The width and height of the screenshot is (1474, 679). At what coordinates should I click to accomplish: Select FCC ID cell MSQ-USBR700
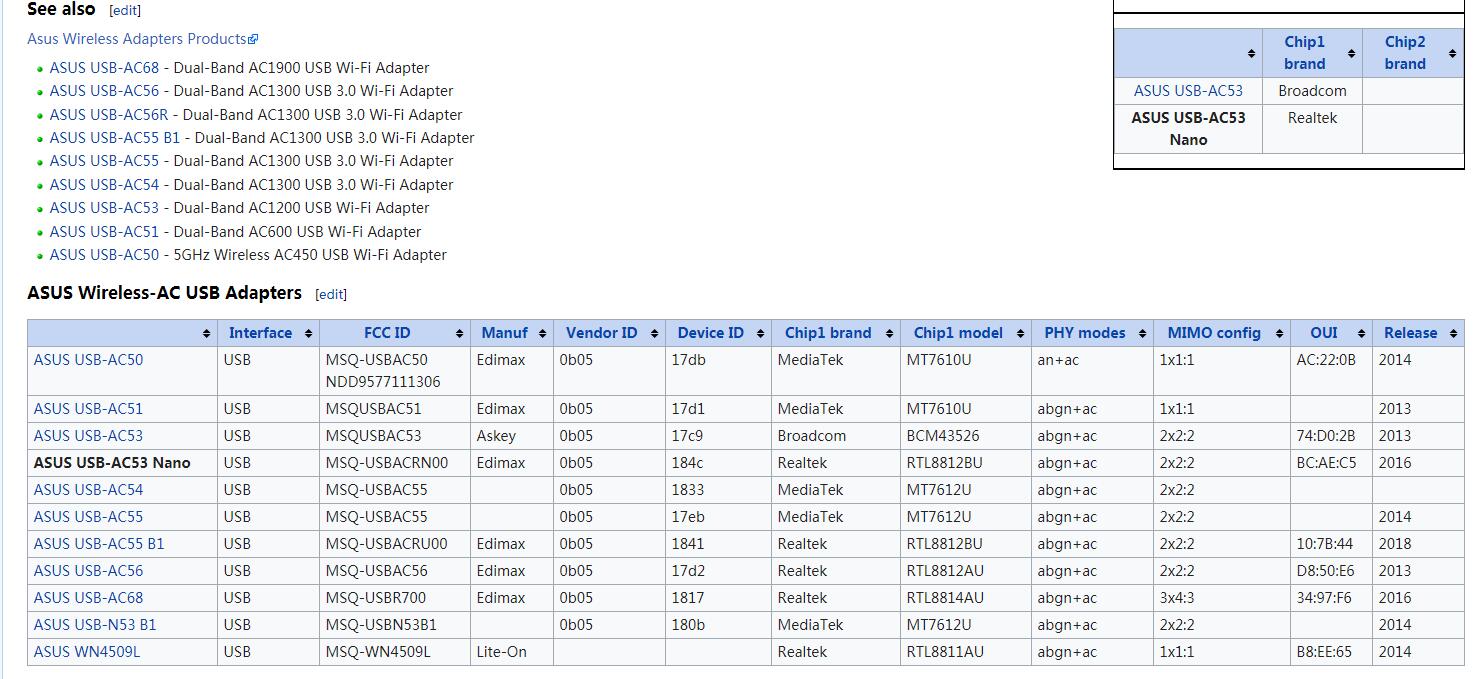coord(393,598)
